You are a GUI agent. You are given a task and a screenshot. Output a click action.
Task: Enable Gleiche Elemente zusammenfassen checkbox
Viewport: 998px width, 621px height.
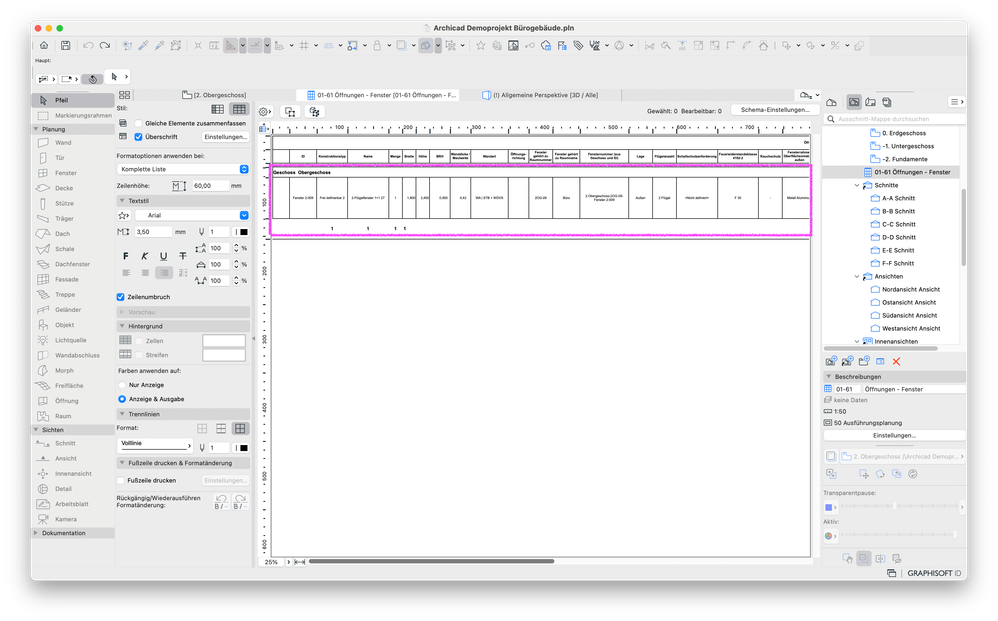pos(138,123)
